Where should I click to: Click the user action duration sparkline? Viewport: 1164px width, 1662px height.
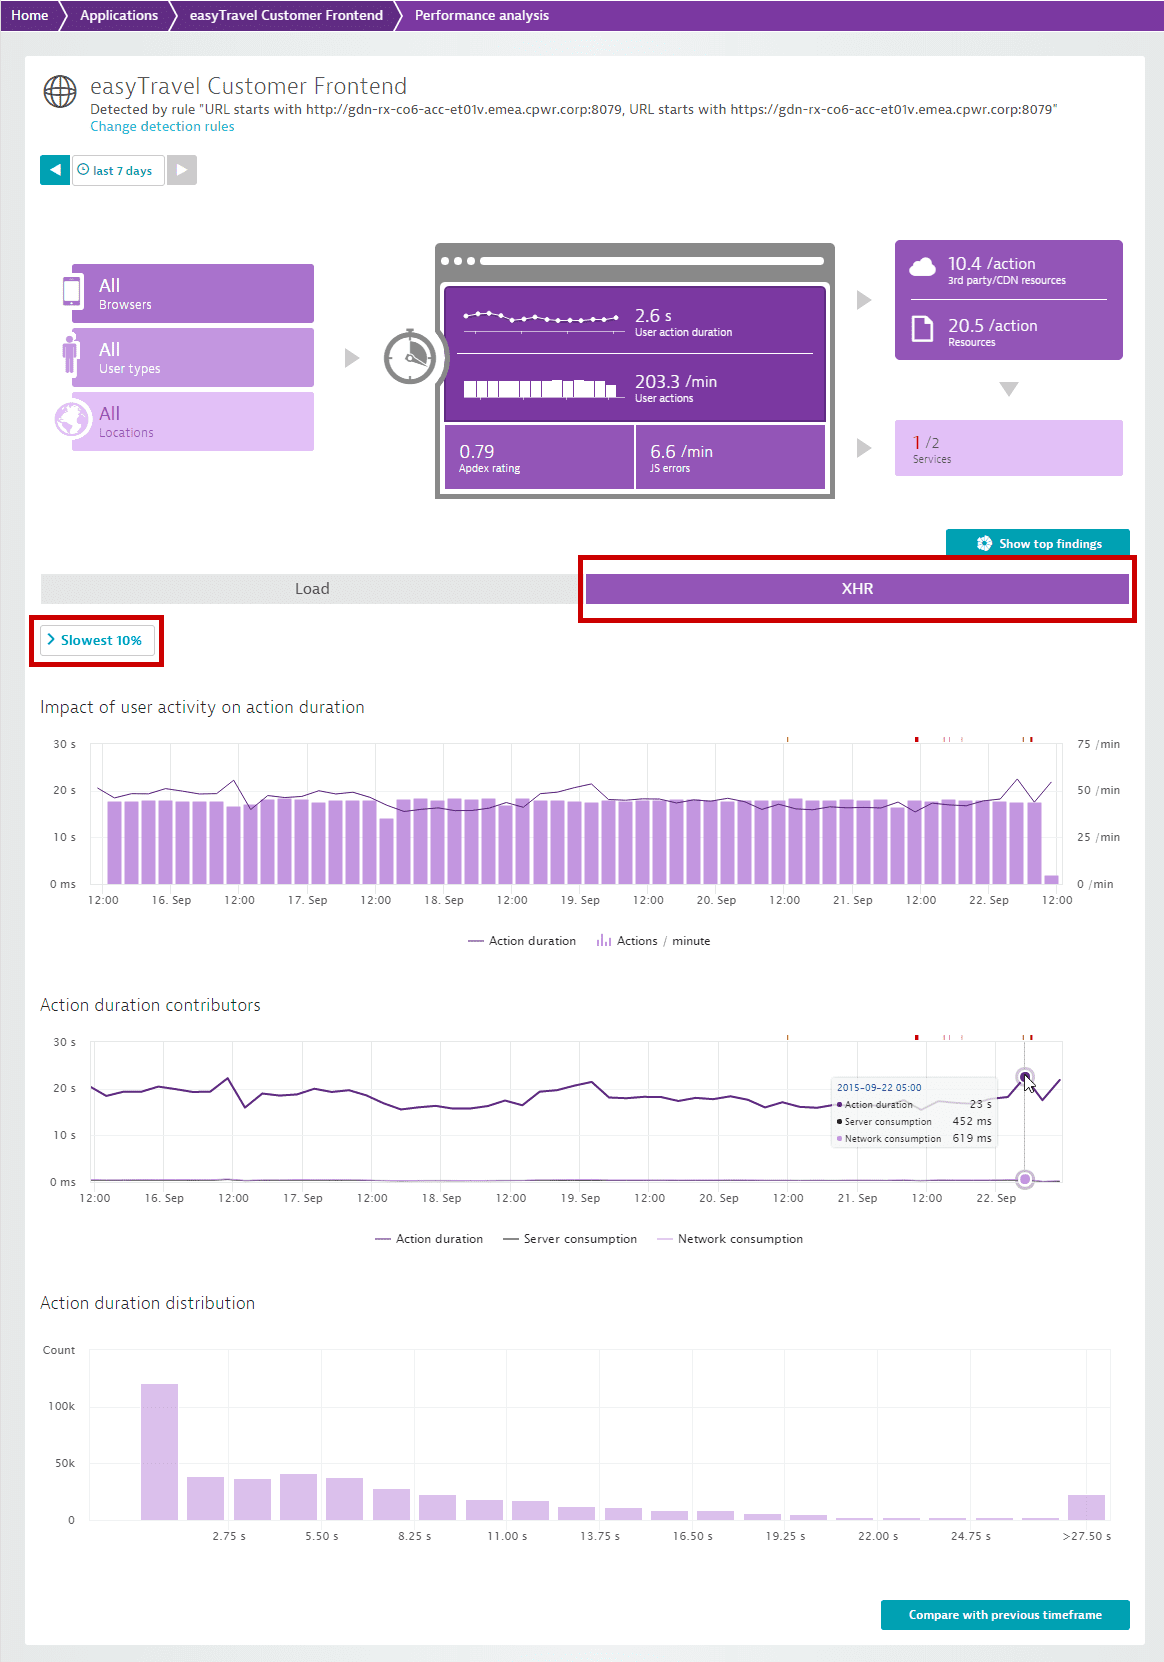pyautogui.click(x=541, y=317)
